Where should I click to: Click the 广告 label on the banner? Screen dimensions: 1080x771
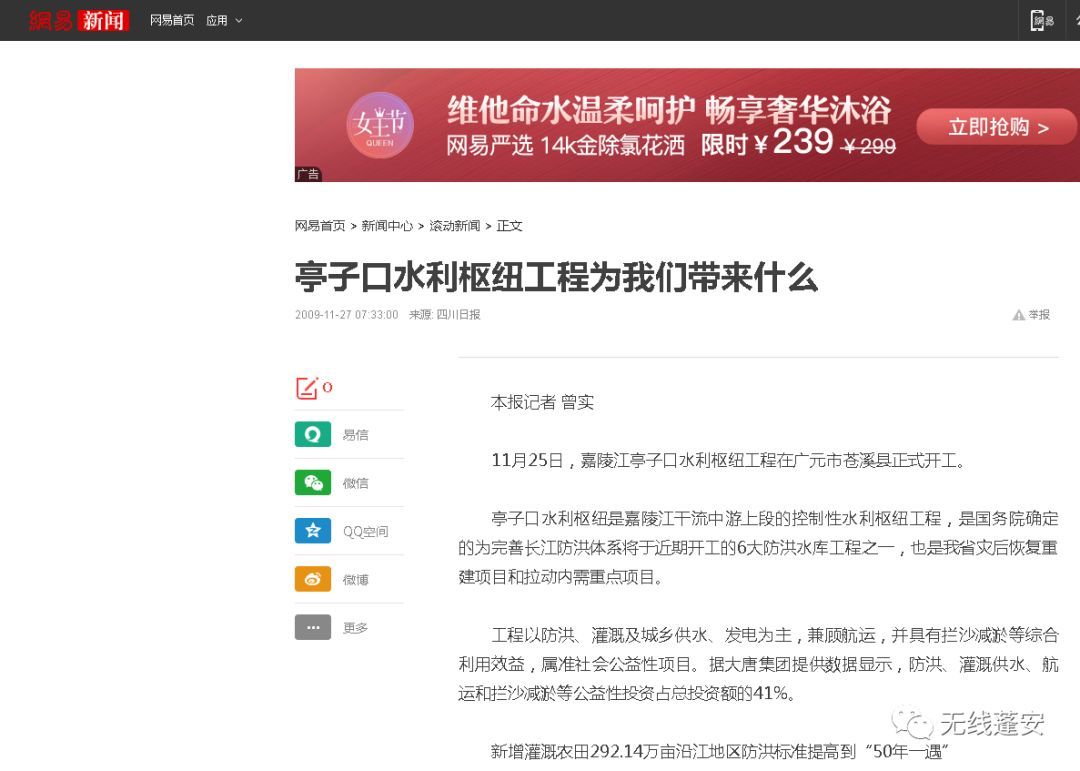(308, 174)
